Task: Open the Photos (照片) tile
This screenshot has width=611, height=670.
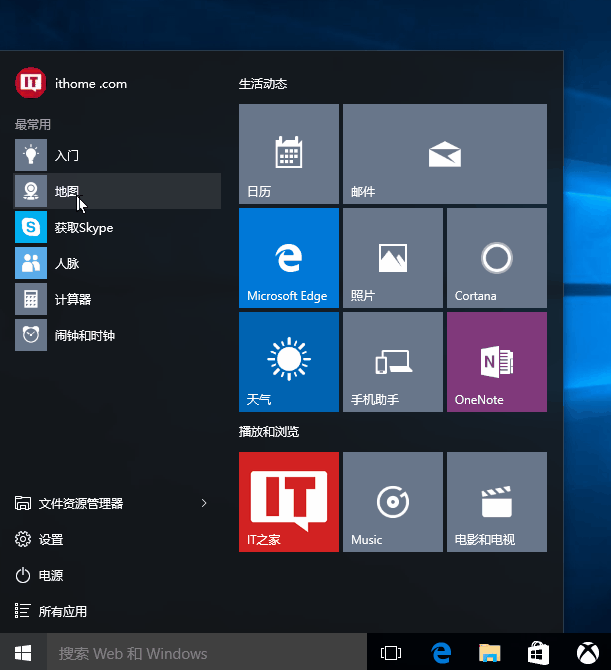Action: [x=392, y=258]
